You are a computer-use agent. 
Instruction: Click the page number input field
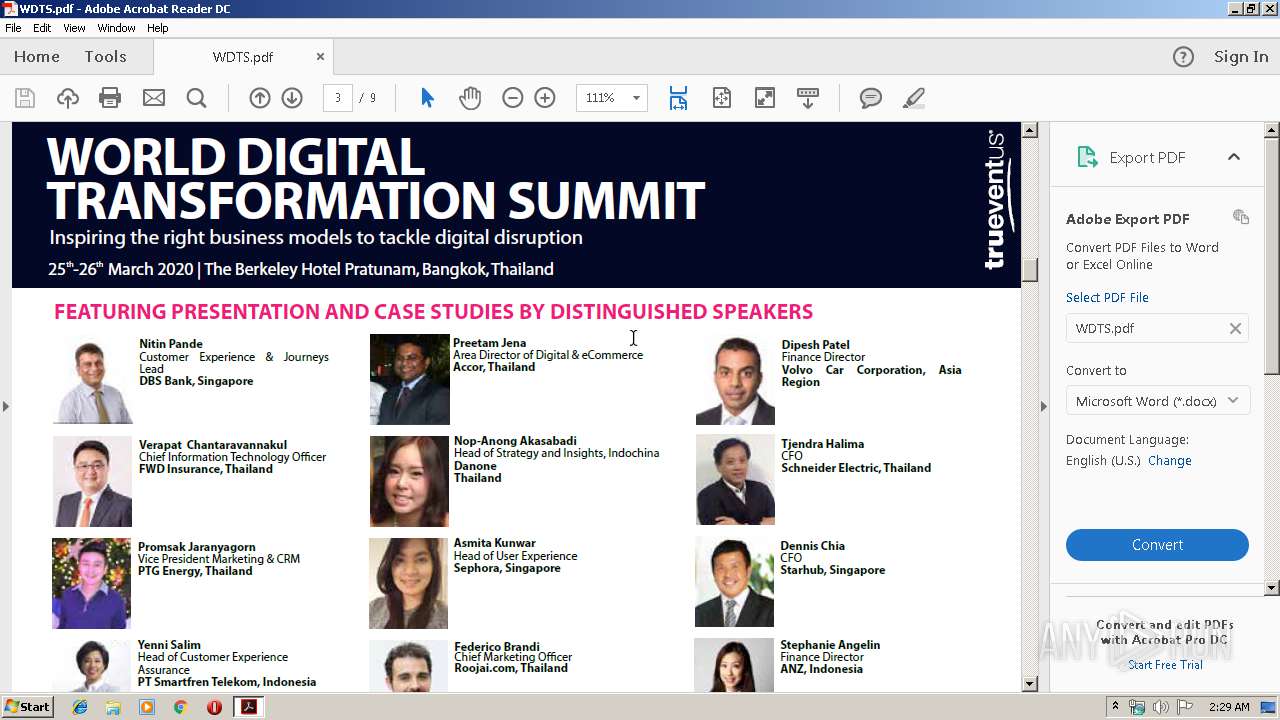338,98
